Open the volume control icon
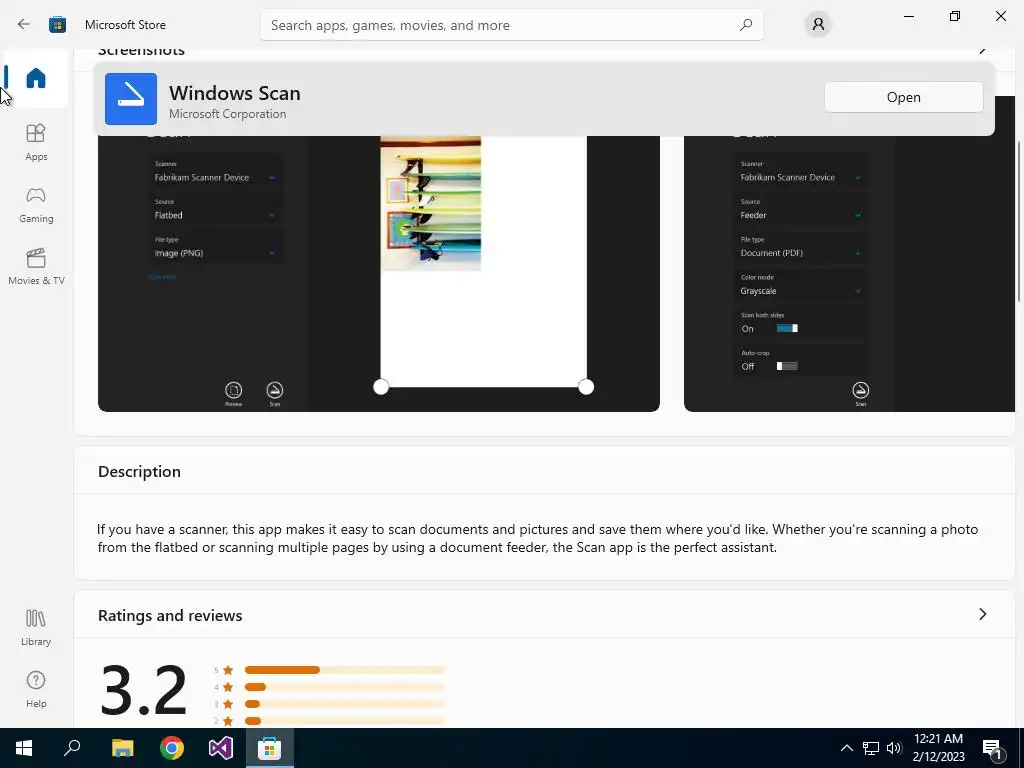 pos(894,748)
